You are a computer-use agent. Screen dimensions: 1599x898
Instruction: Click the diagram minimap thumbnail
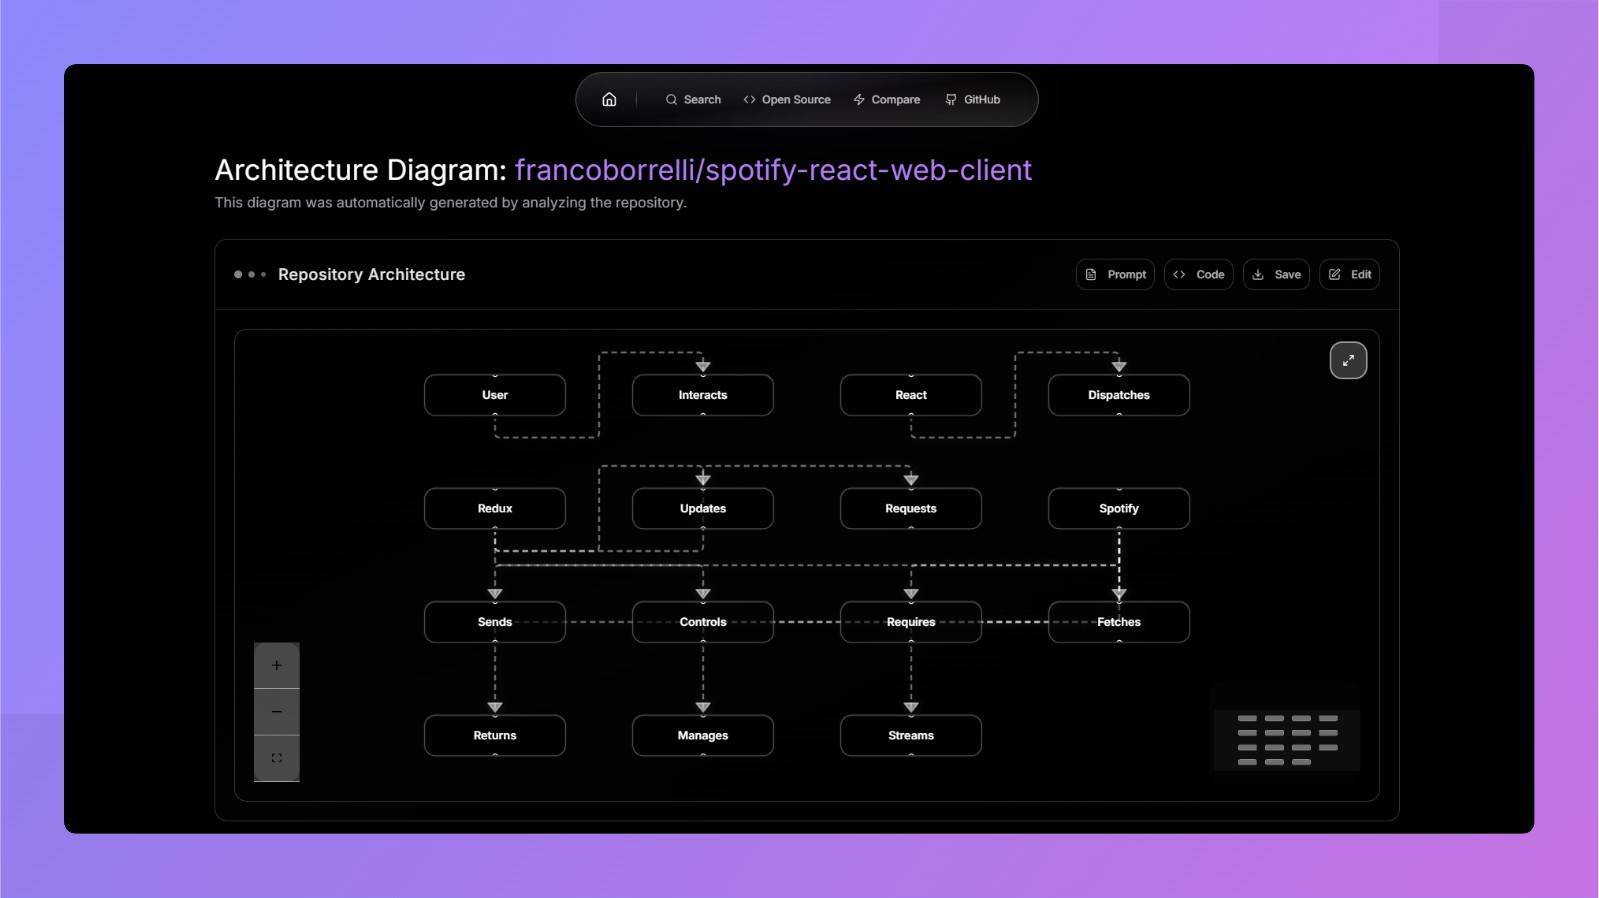[1287, 740]
